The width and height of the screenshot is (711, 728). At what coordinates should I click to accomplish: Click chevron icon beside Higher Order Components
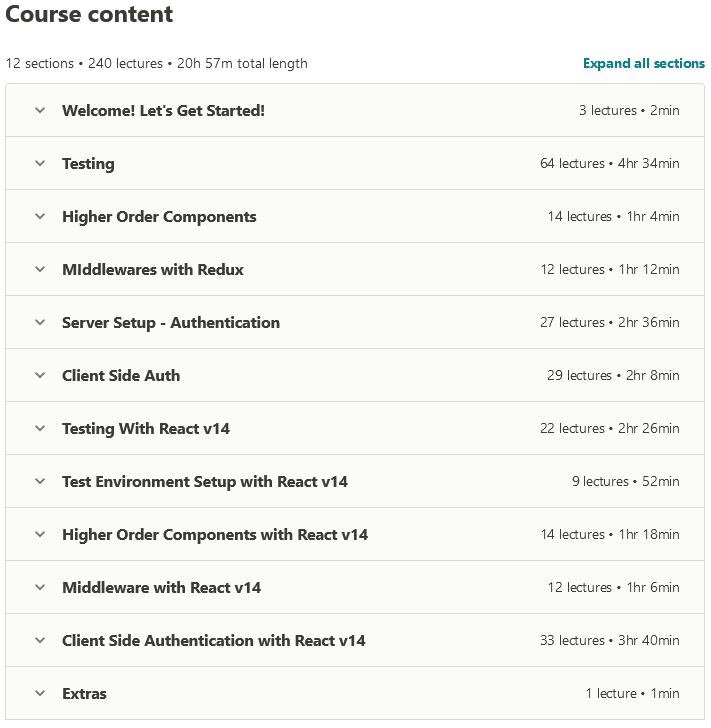pyautogui.click(x=40, y=216)
